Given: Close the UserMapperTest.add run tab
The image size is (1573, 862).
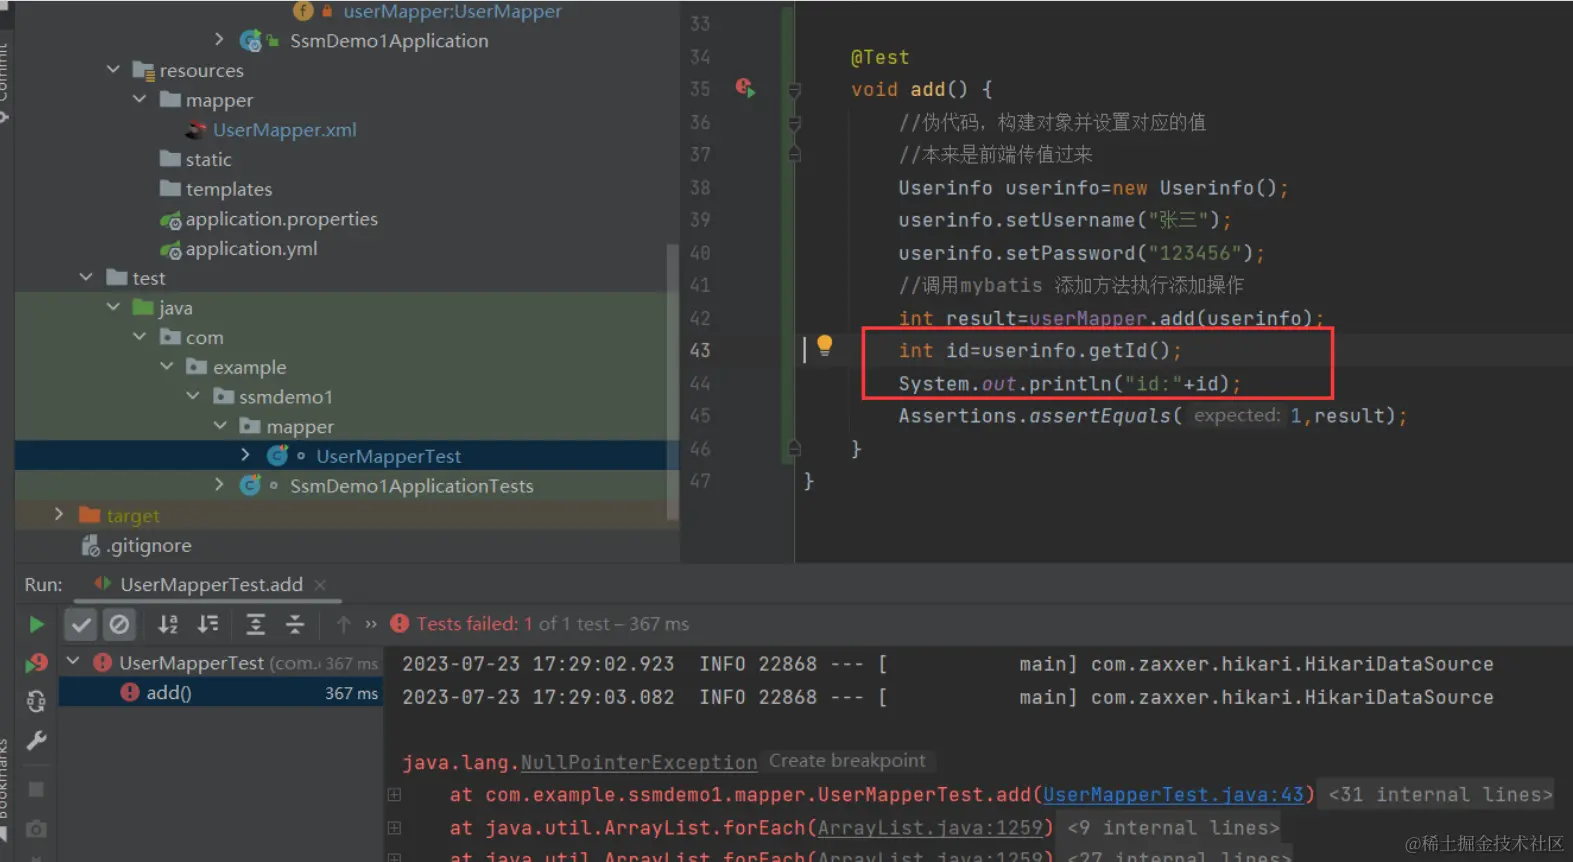Looking at the screenshot, I should point(320,585).
